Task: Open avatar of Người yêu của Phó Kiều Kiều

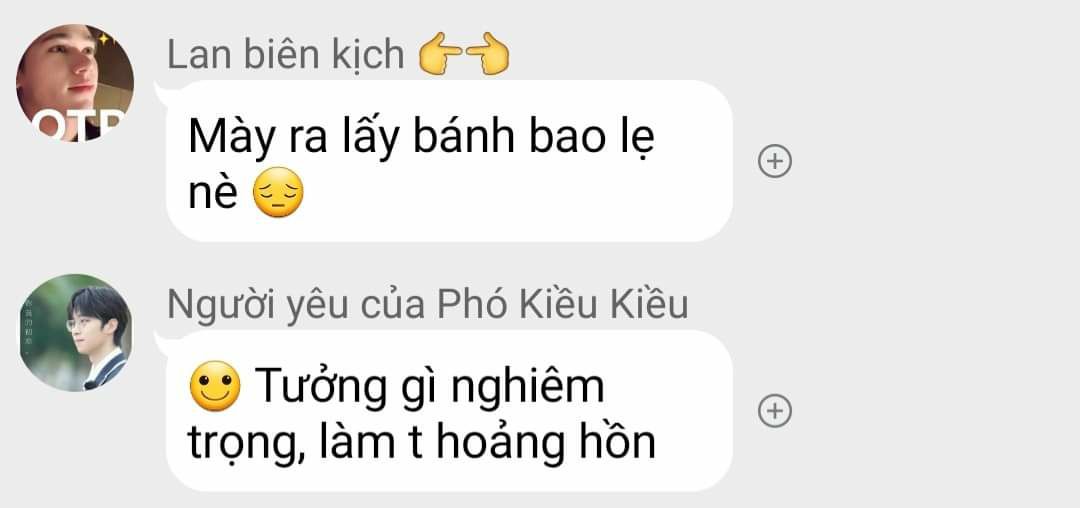Action: click(75, 333)
